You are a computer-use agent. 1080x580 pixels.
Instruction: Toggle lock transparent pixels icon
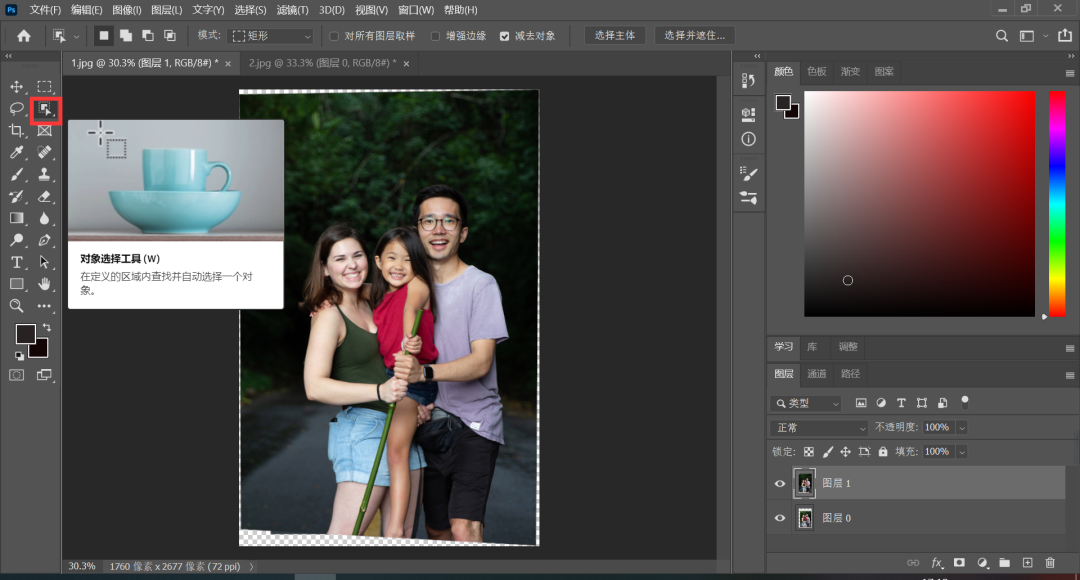[809, 452]
